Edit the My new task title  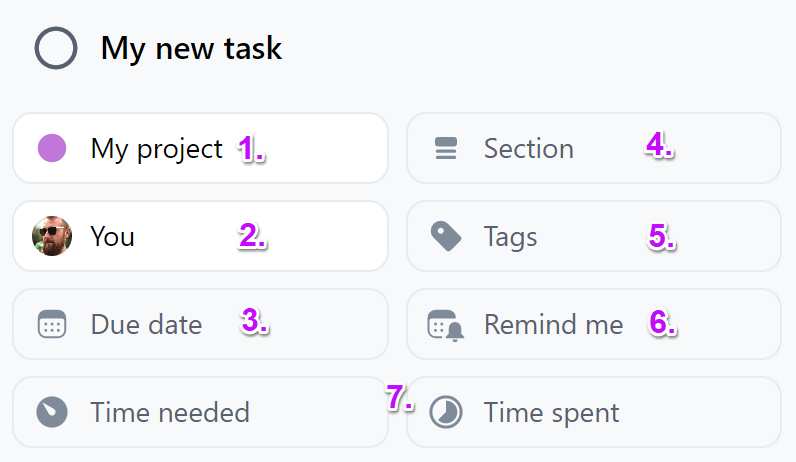[x=191, y=49]
